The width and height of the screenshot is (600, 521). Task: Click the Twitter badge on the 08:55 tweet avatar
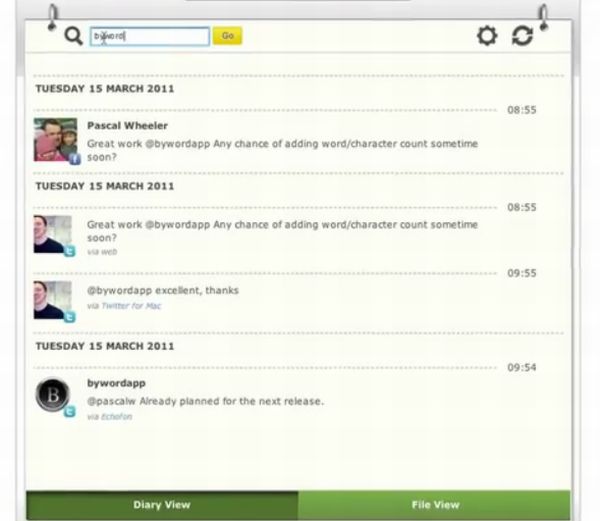pos(70,252)
